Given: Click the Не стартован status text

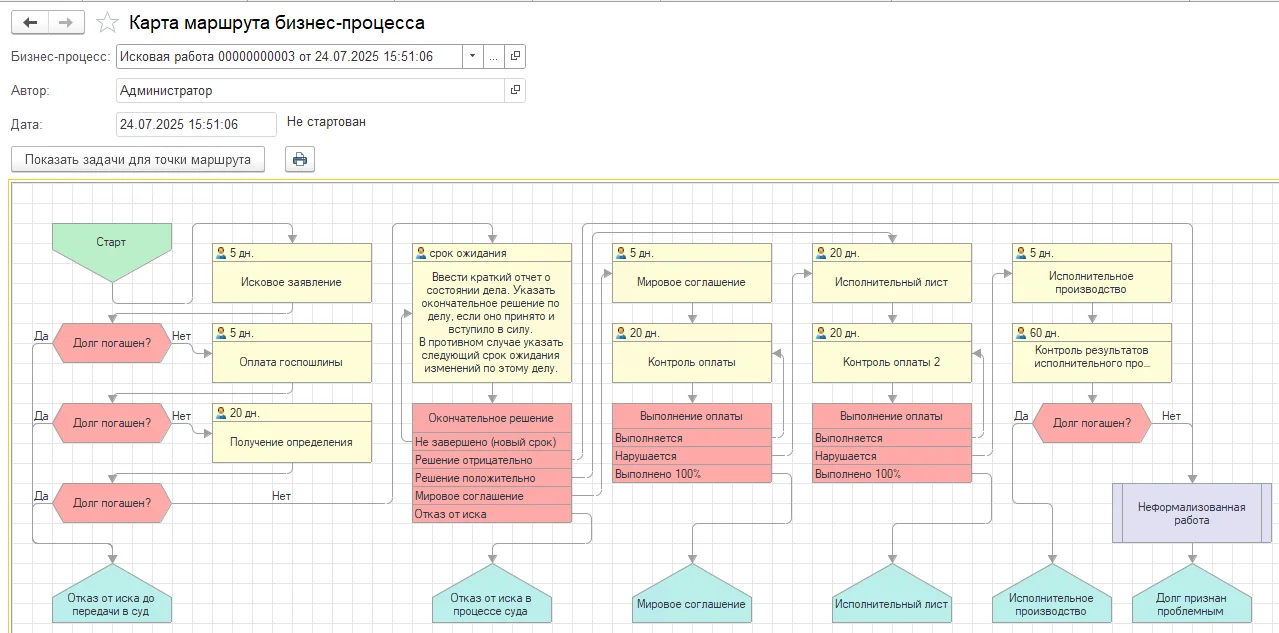Looking at the screenshot, I should tap(326, 122).
